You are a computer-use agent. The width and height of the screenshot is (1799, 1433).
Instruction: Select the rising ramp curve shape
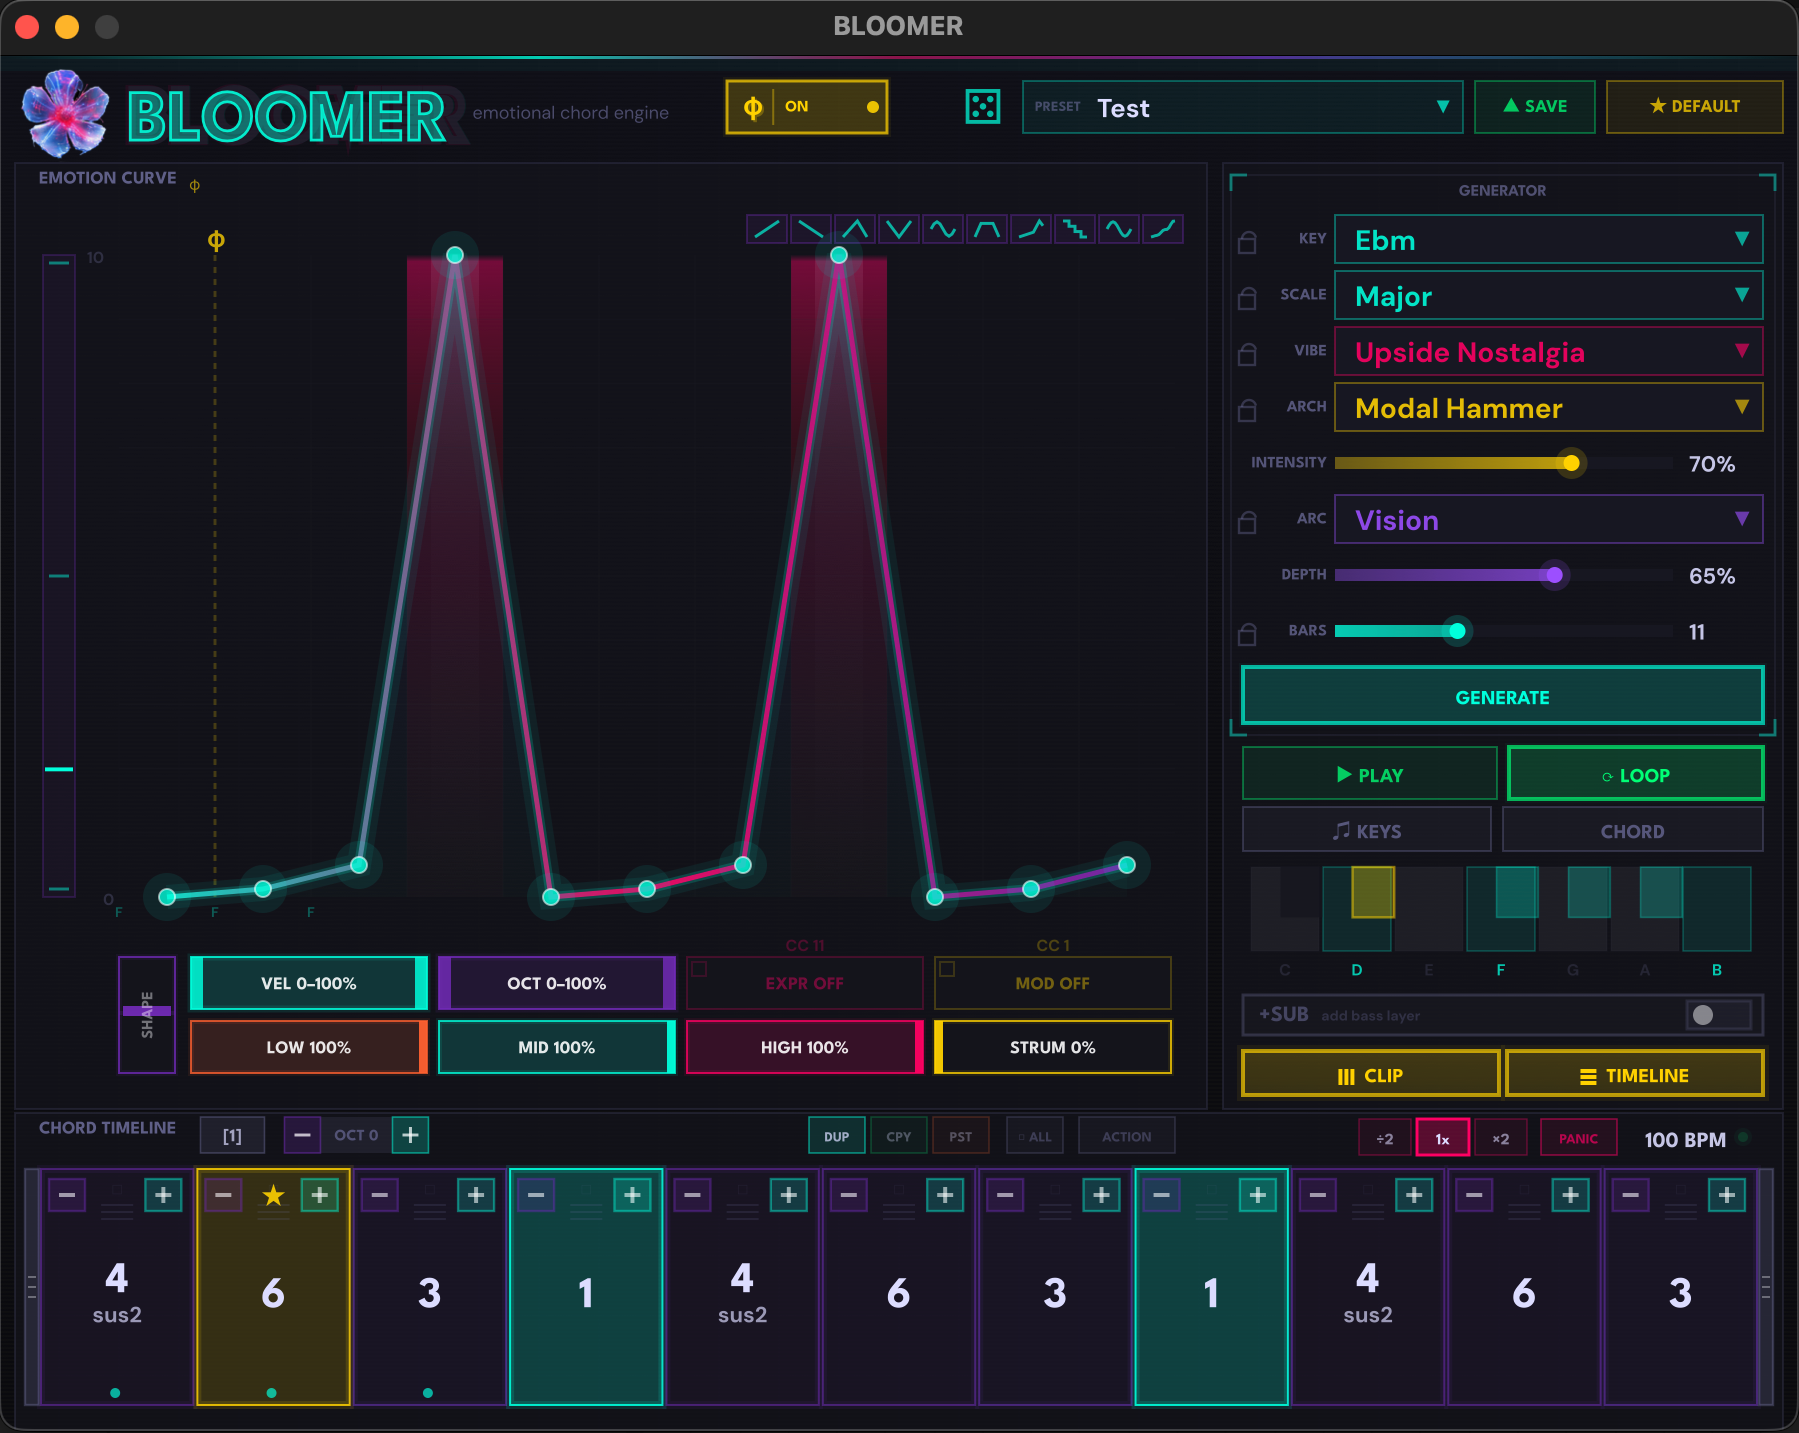click(767, 229)
